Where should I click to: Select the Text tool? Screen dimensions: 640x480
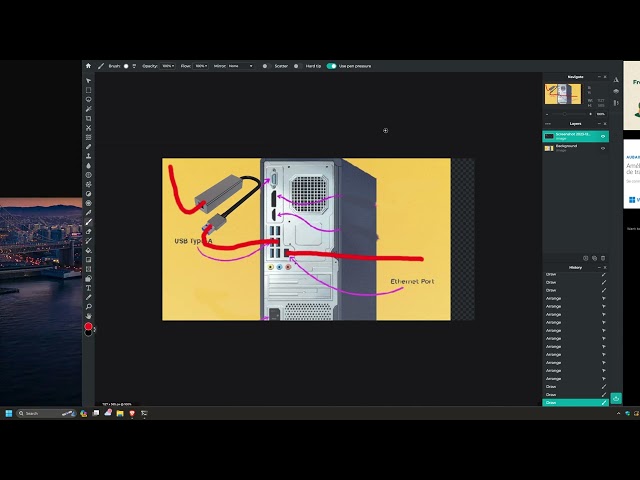coord(88,288)
